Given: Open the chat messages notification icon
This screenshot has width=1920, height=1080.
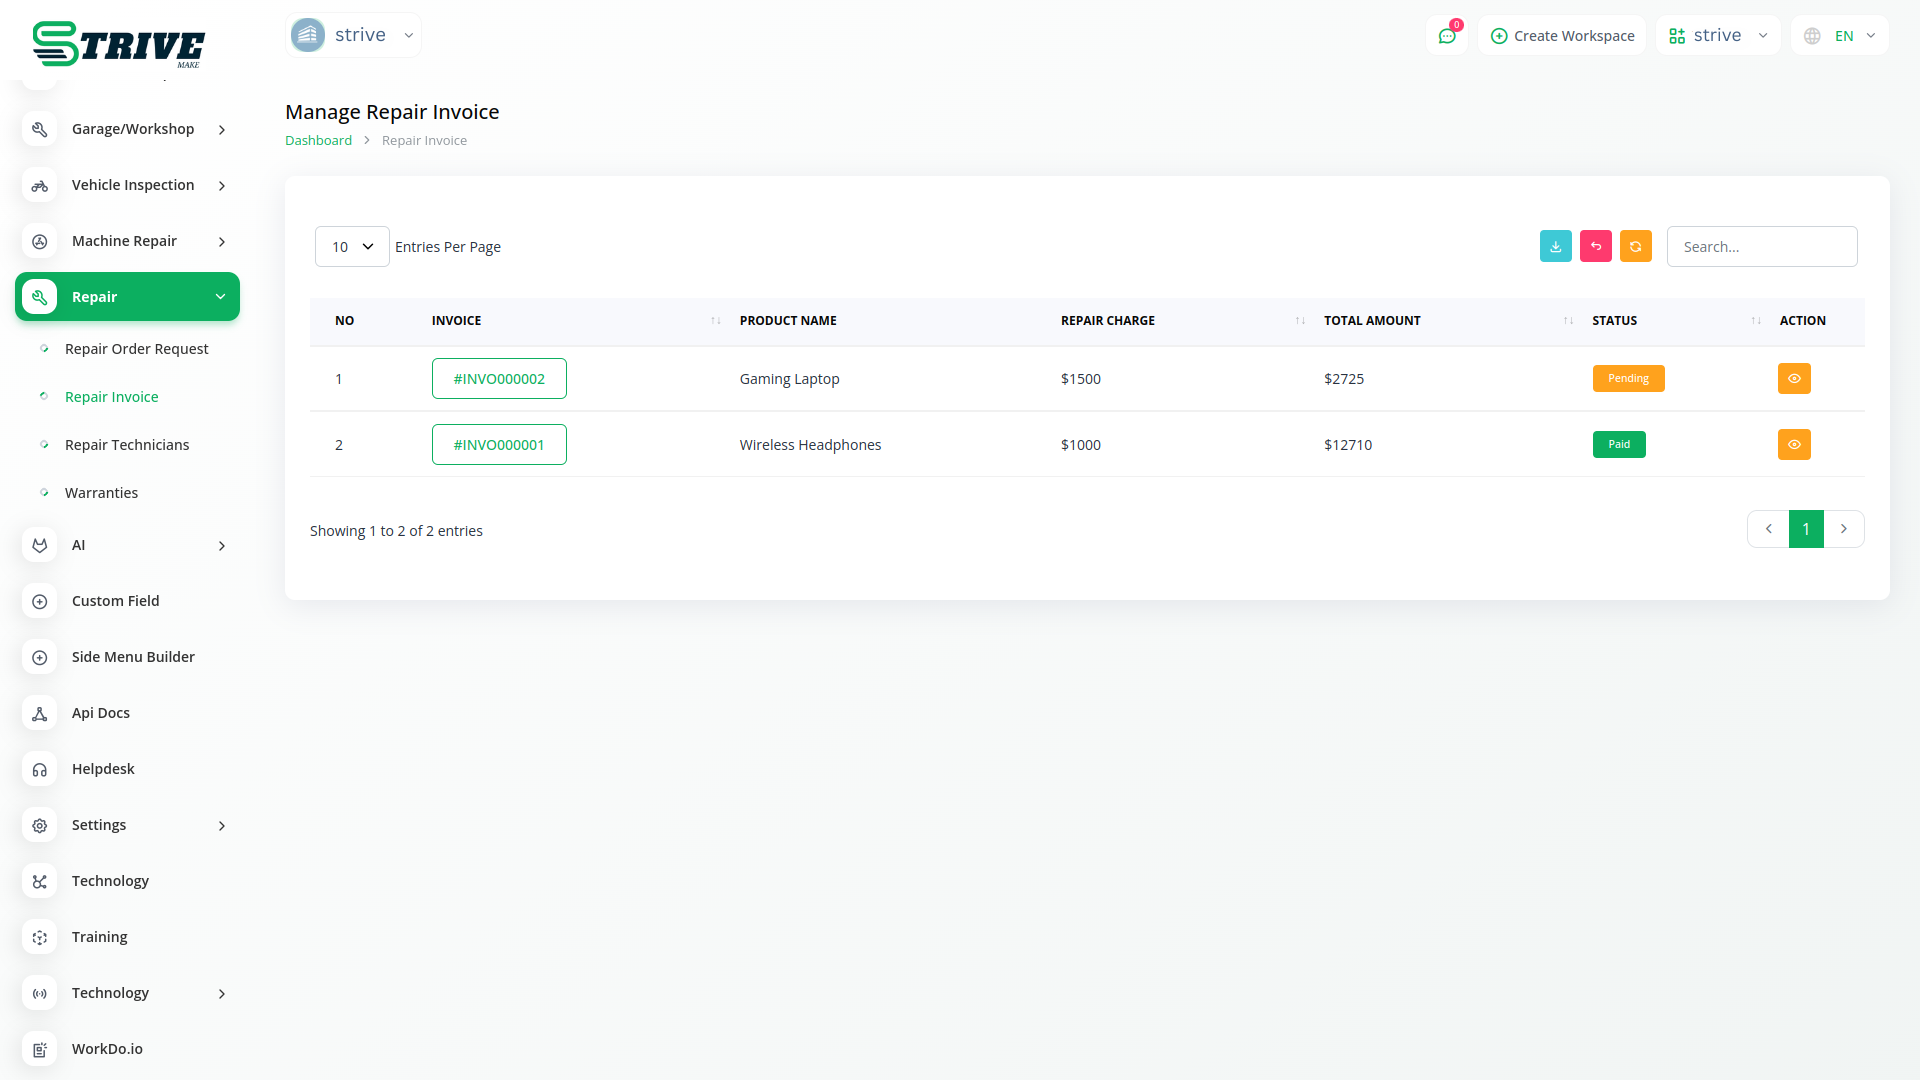Looking at the screenshot, I should (1446, 36).
